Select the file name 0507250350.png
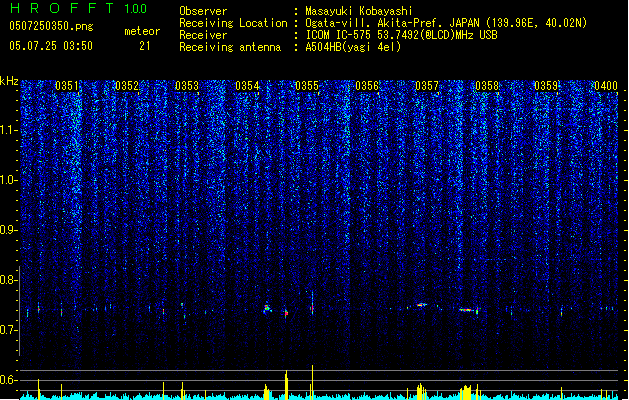 (51, 26)
